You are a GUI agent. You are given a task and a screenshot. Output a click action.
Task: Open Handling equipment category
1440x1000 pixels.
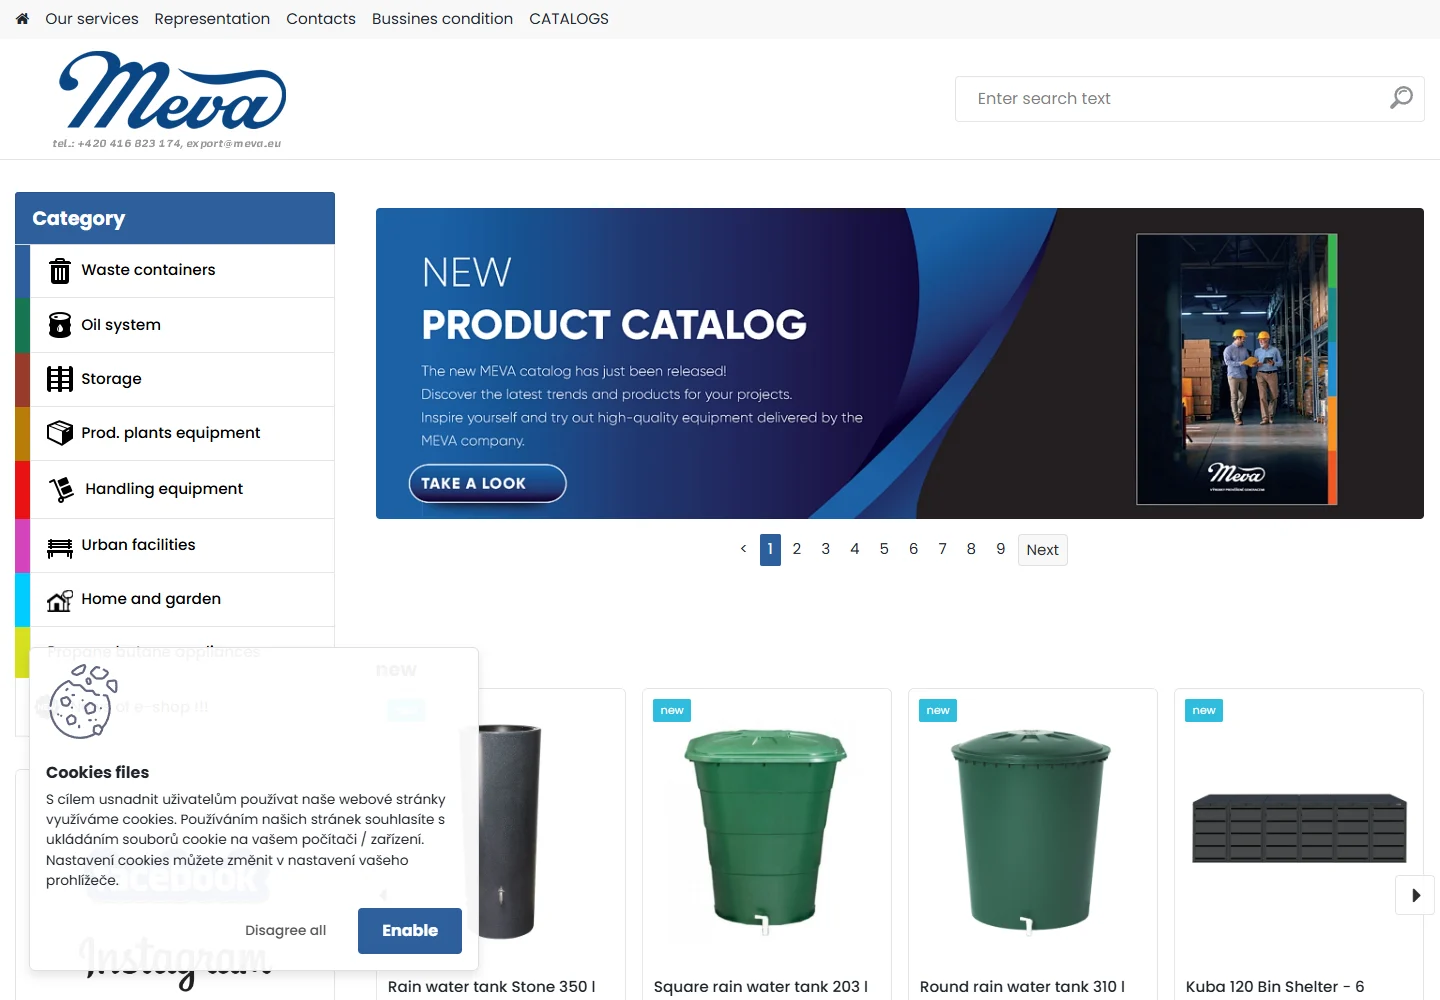pos(175,489)
